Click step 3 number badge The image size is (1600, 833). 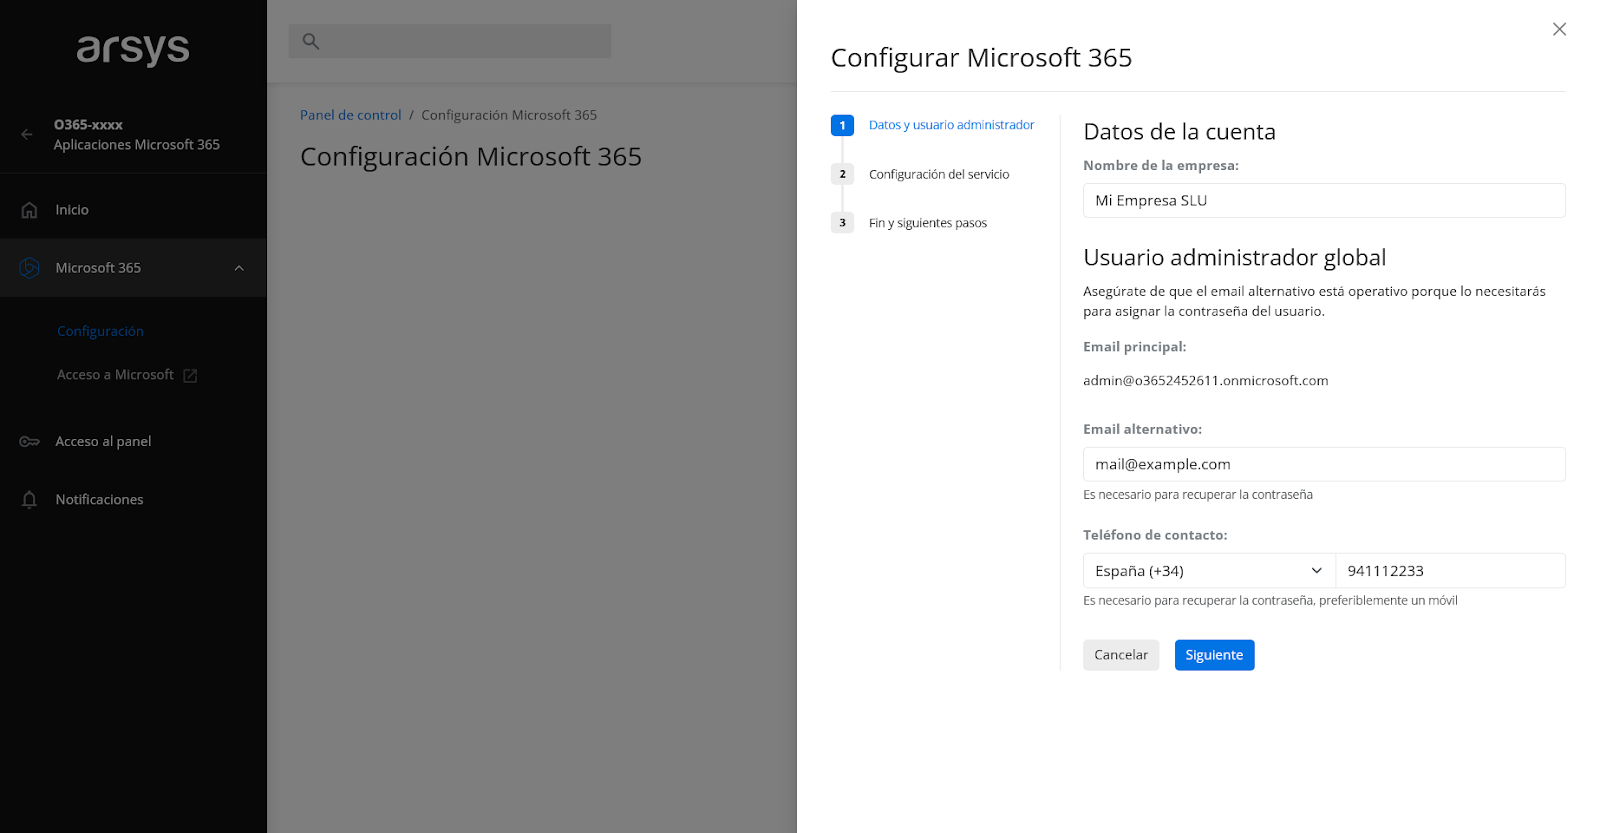tap(842, 223)
